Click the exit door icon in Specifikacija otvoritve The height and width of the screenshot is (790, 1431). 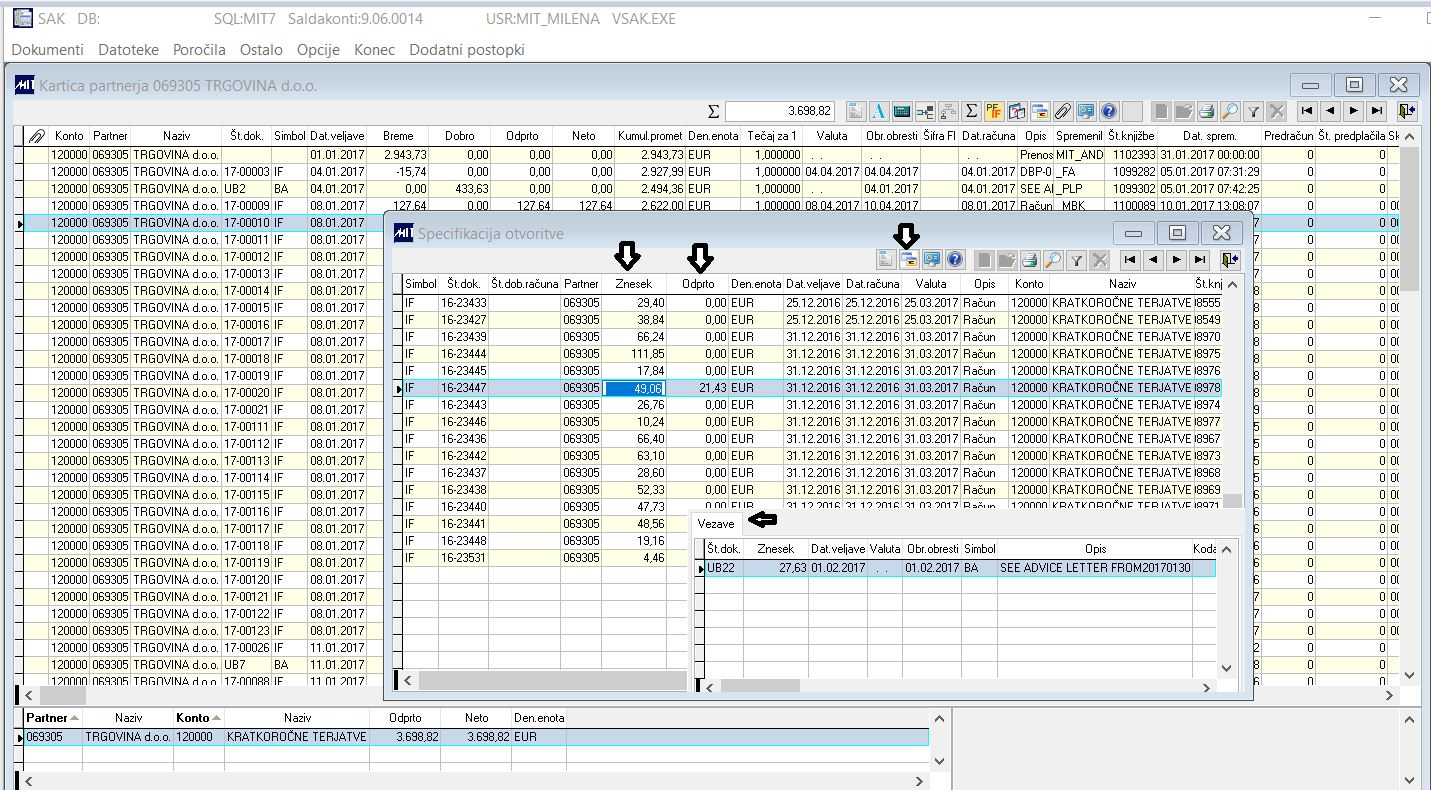pyautogui.click(x=1229, y=260)
